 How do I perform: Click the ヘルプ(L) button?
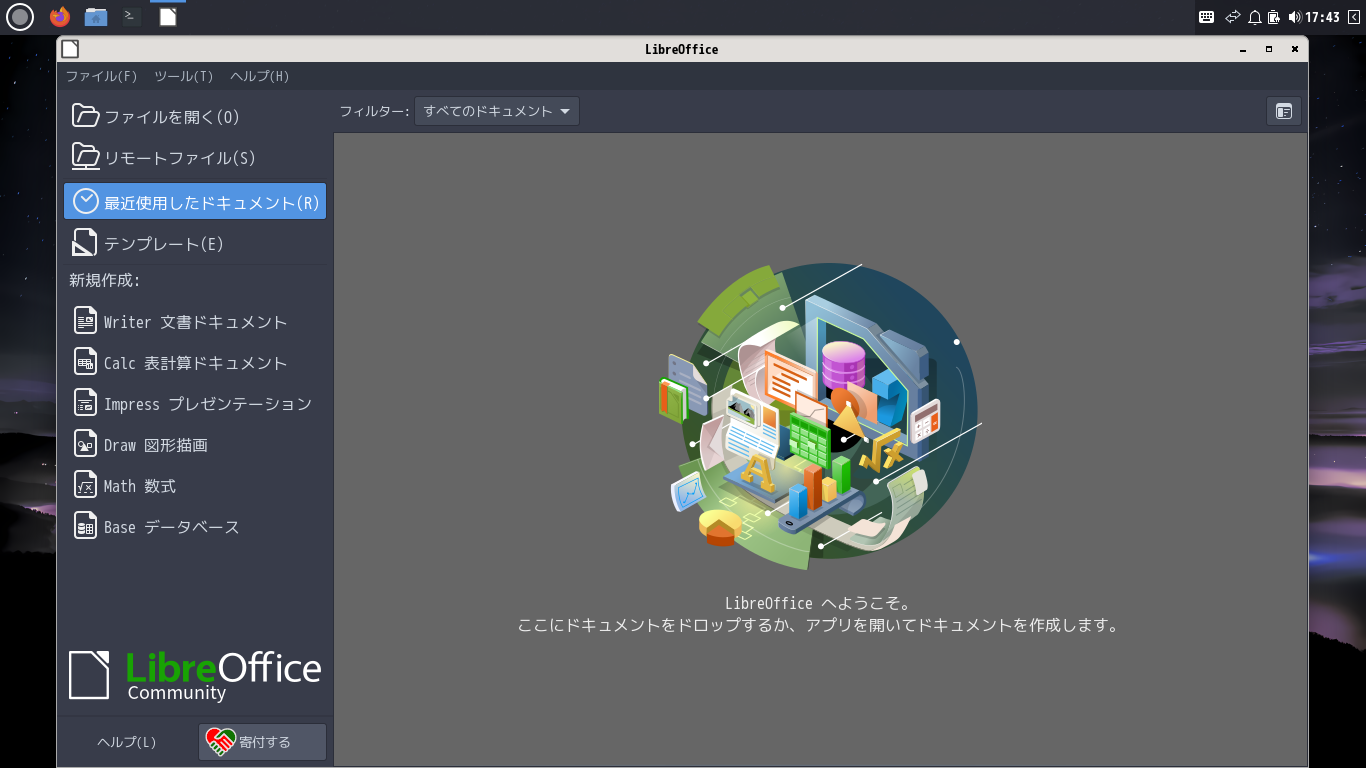click(127, 742)
